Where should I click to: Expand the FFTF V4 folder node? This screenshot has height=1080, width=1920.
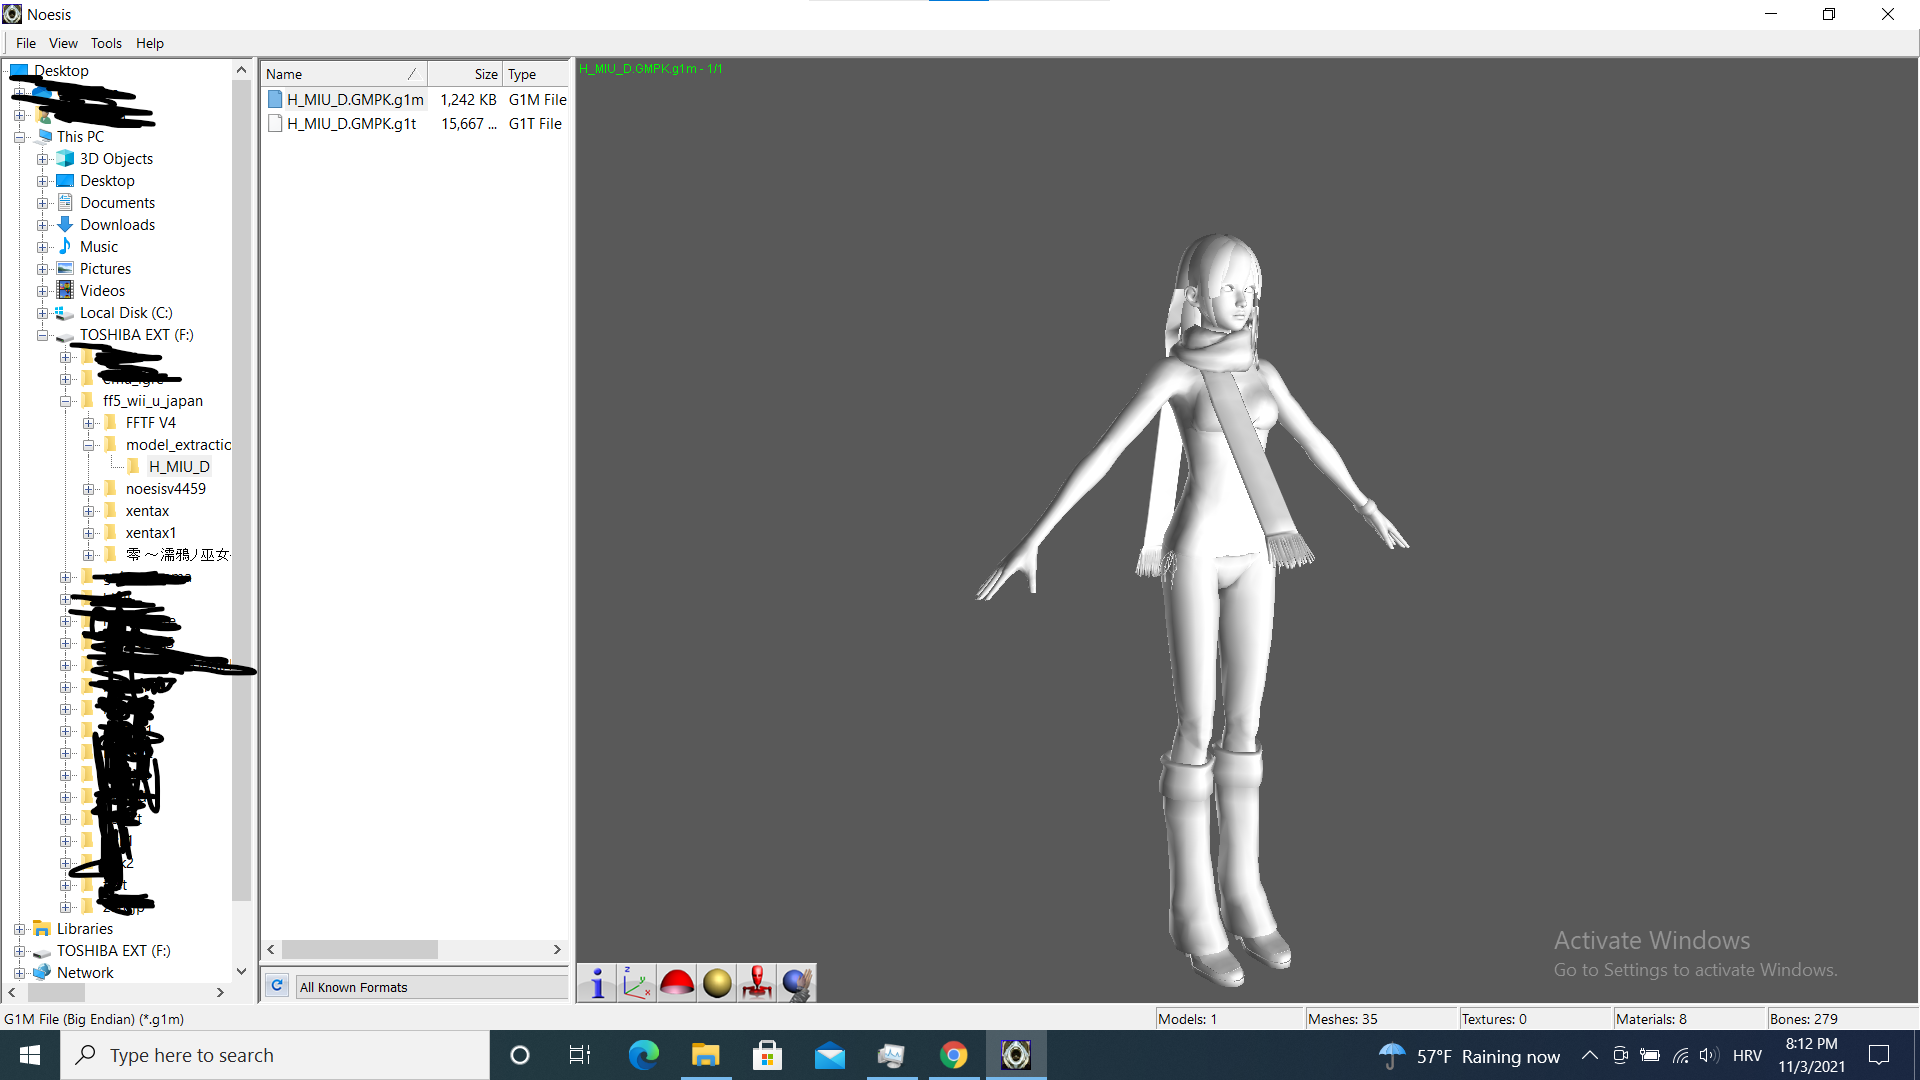coord(89,423)
